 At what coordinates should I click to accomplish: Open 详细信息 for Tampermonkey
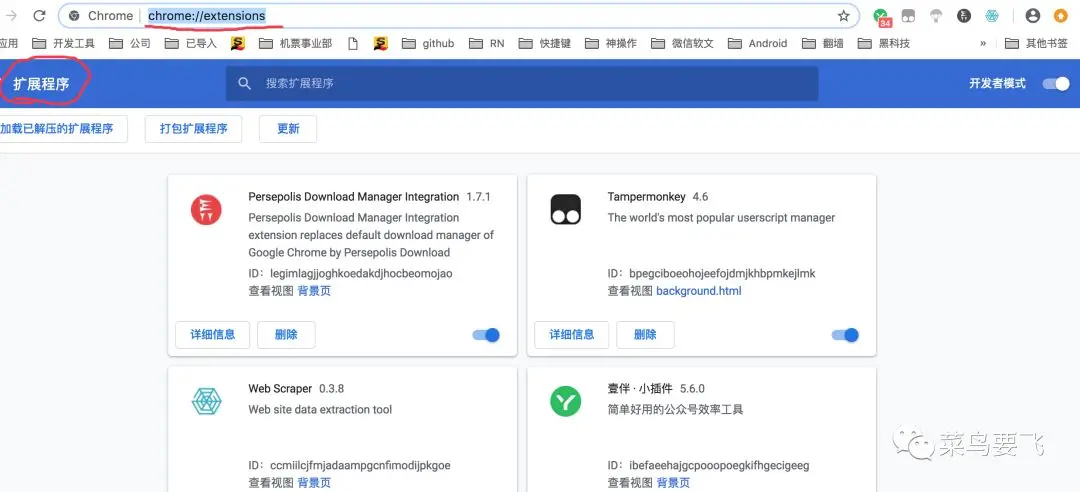click(x=572, y=335)
